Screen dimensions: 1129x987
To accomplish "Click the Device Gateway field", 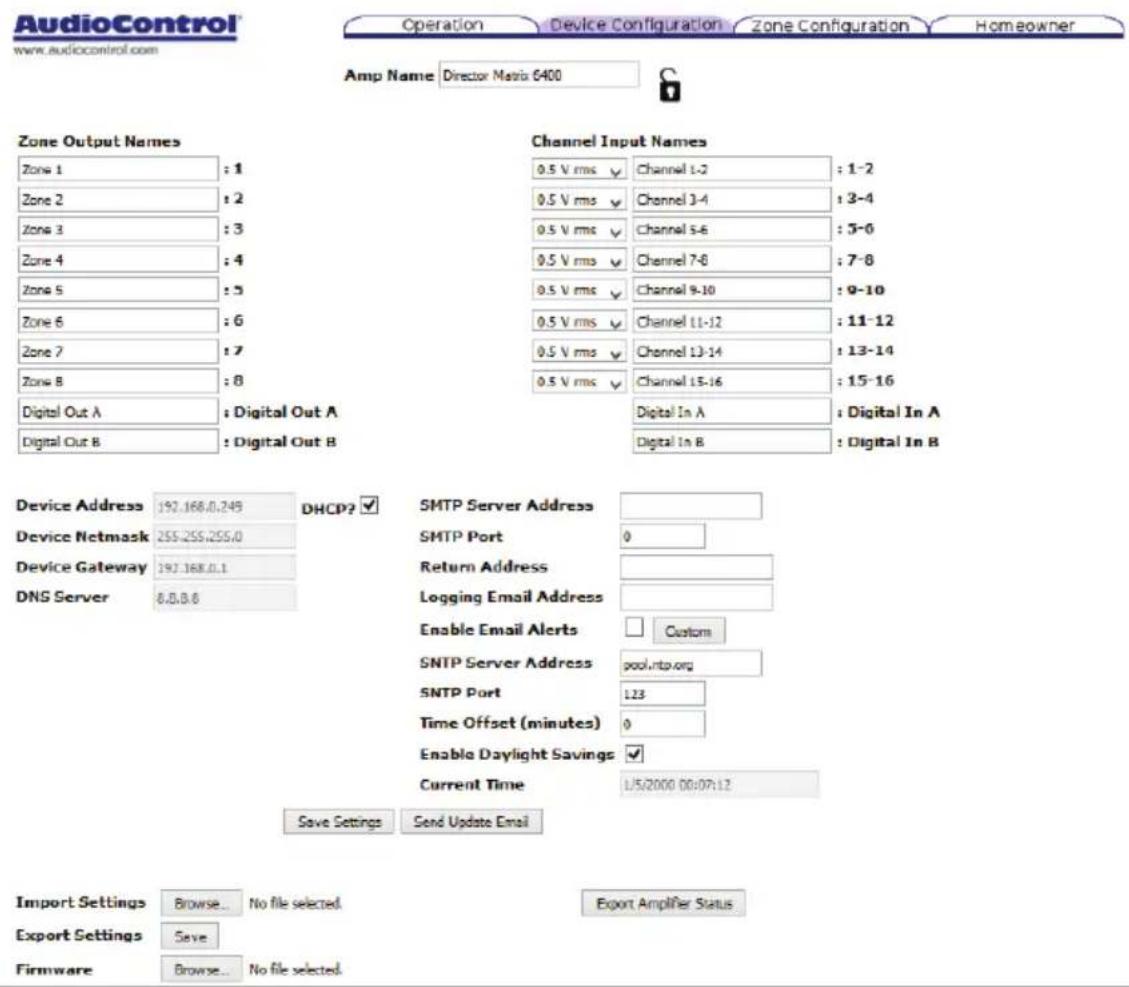I will tap(224, 567).
